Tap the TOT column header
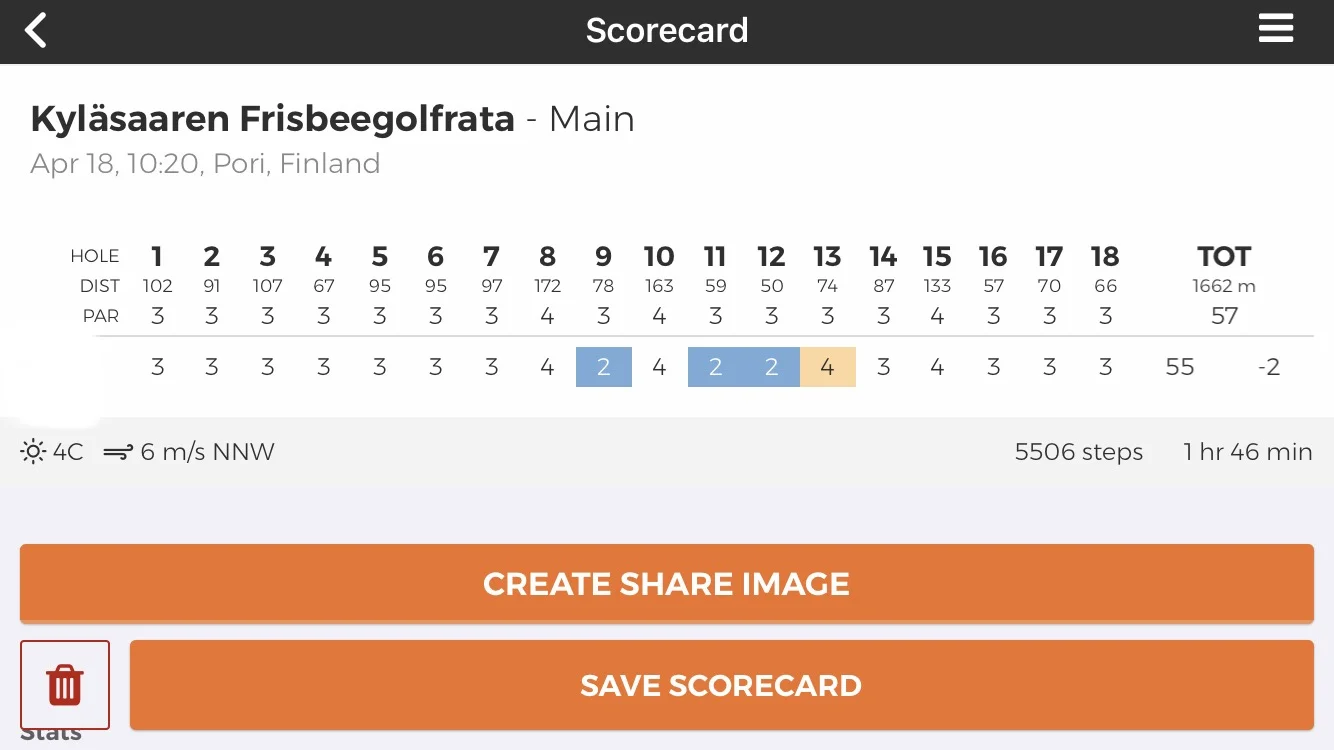The image size is (1334, 750). coord(1224,256)
